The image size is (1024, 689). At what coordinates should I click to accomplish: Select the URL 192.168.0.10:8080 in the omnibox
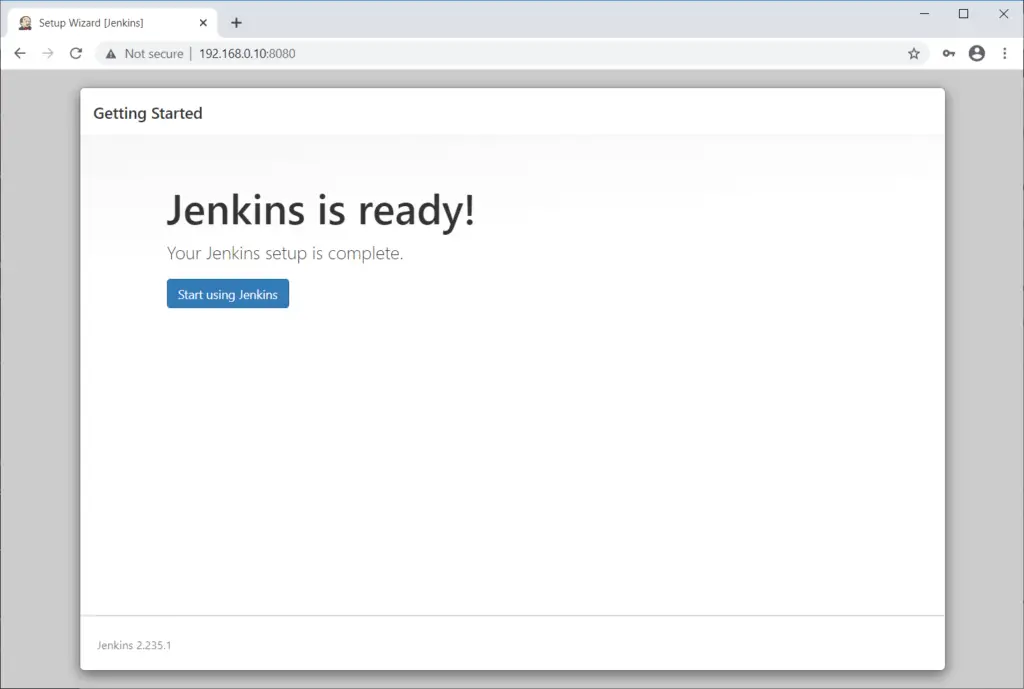tap(246, 53)
